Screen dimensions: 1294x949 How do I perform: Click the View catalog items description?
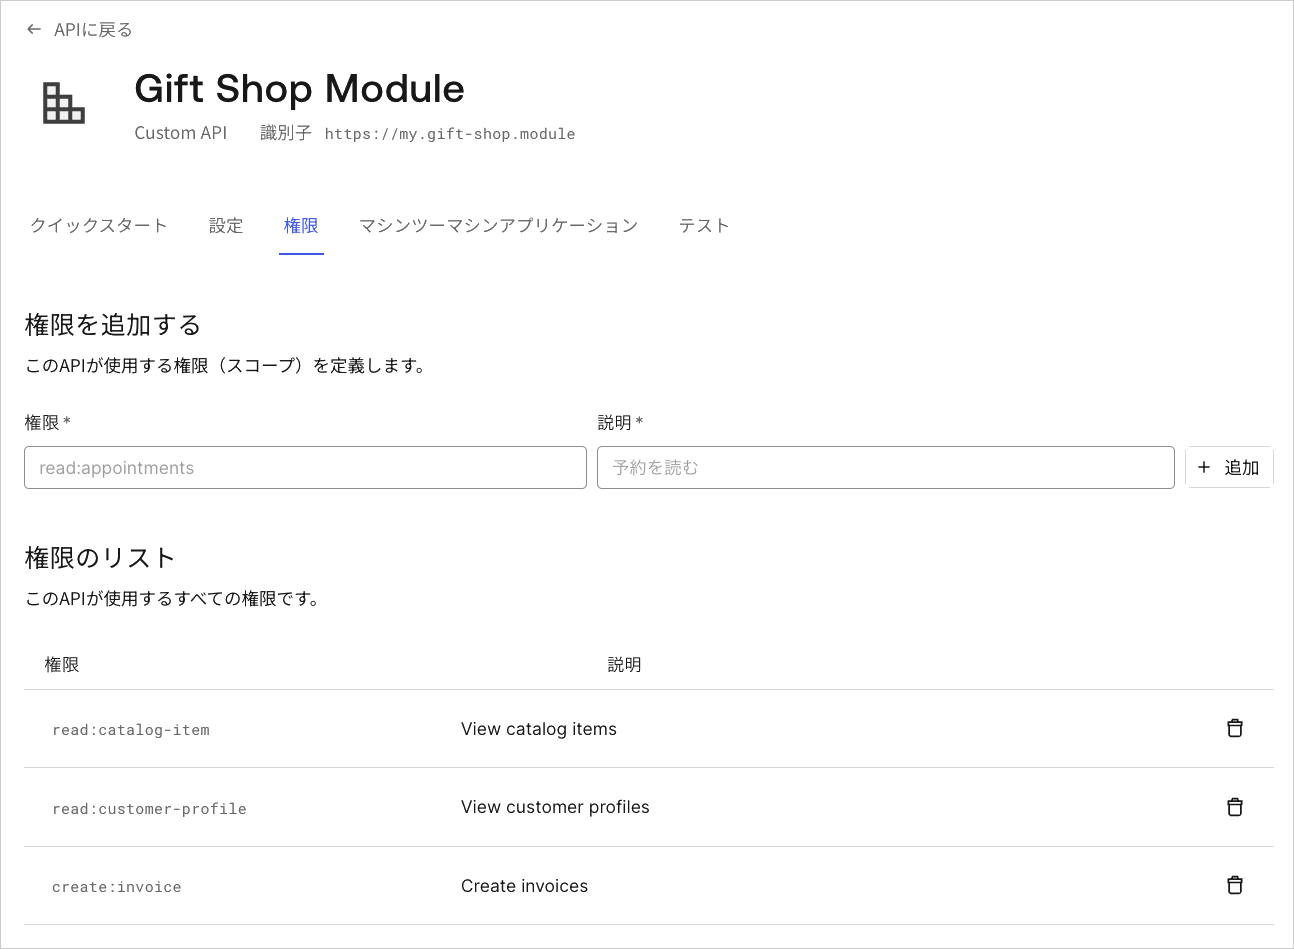[539, 729]
